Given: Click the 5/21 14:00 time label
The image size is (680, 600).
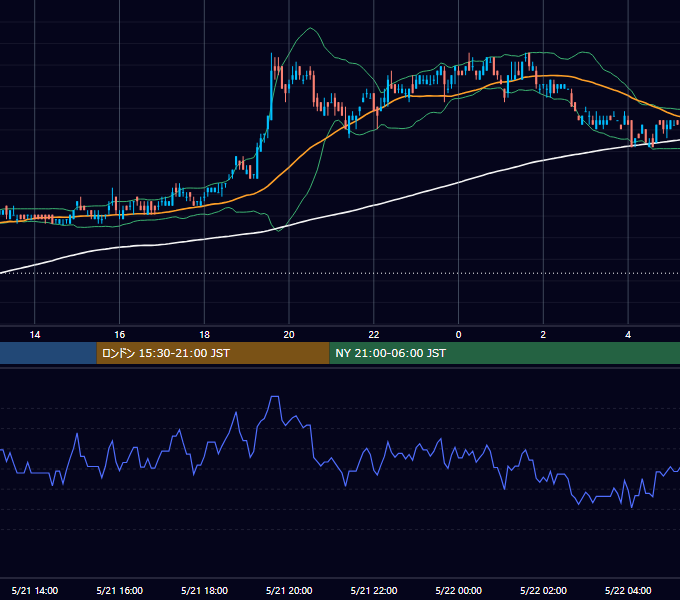Looking at the screenshot, I should pyautogui.click(x=35, y=590).
